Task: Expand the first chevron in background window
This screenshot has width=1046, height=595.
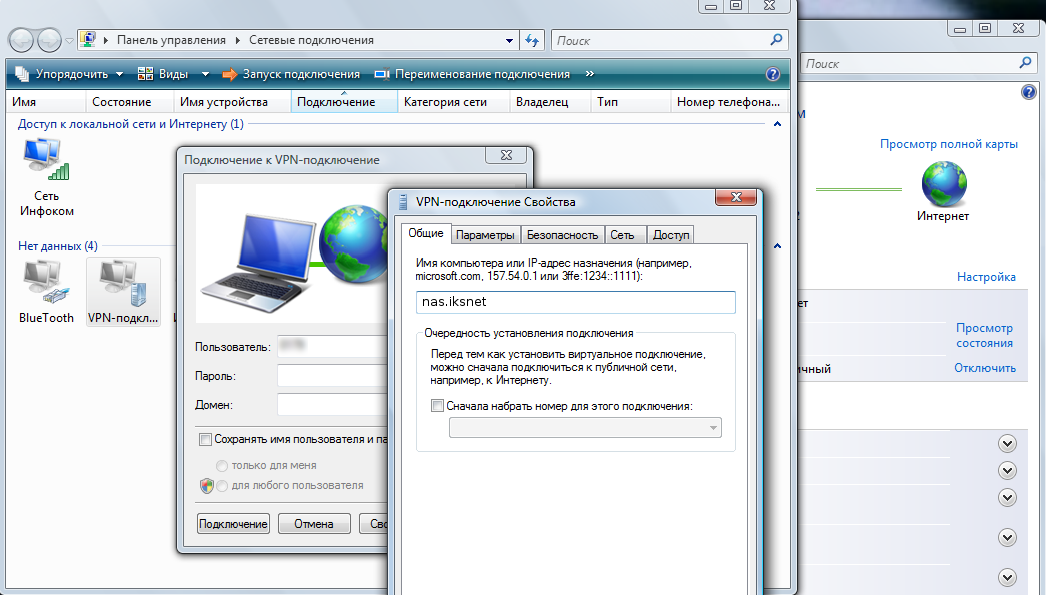Action: [x=1007, y=443]
